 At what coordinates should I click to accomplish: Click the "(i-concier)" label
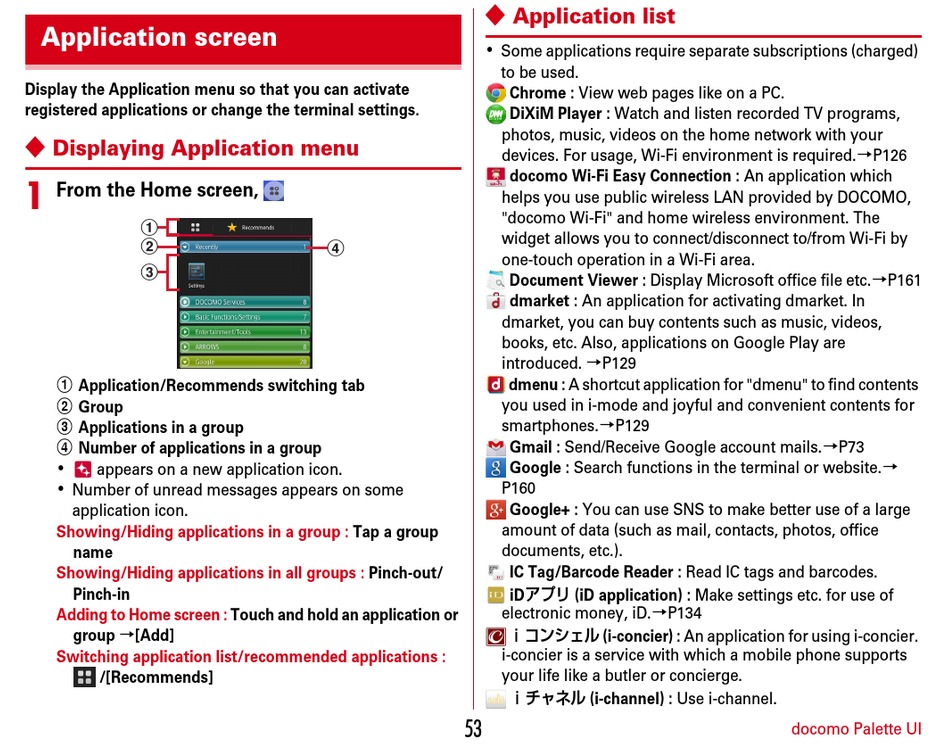[x=638, y=637]
